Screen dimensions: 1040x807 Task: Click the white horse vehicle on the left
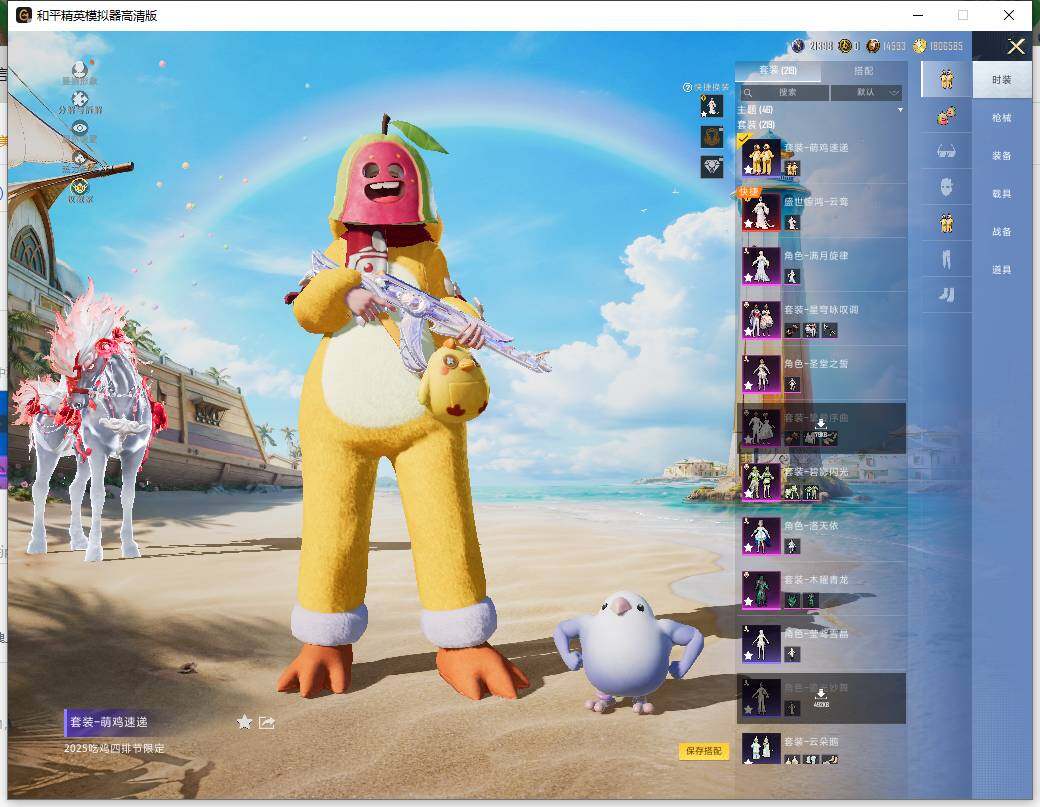[90, 424]
